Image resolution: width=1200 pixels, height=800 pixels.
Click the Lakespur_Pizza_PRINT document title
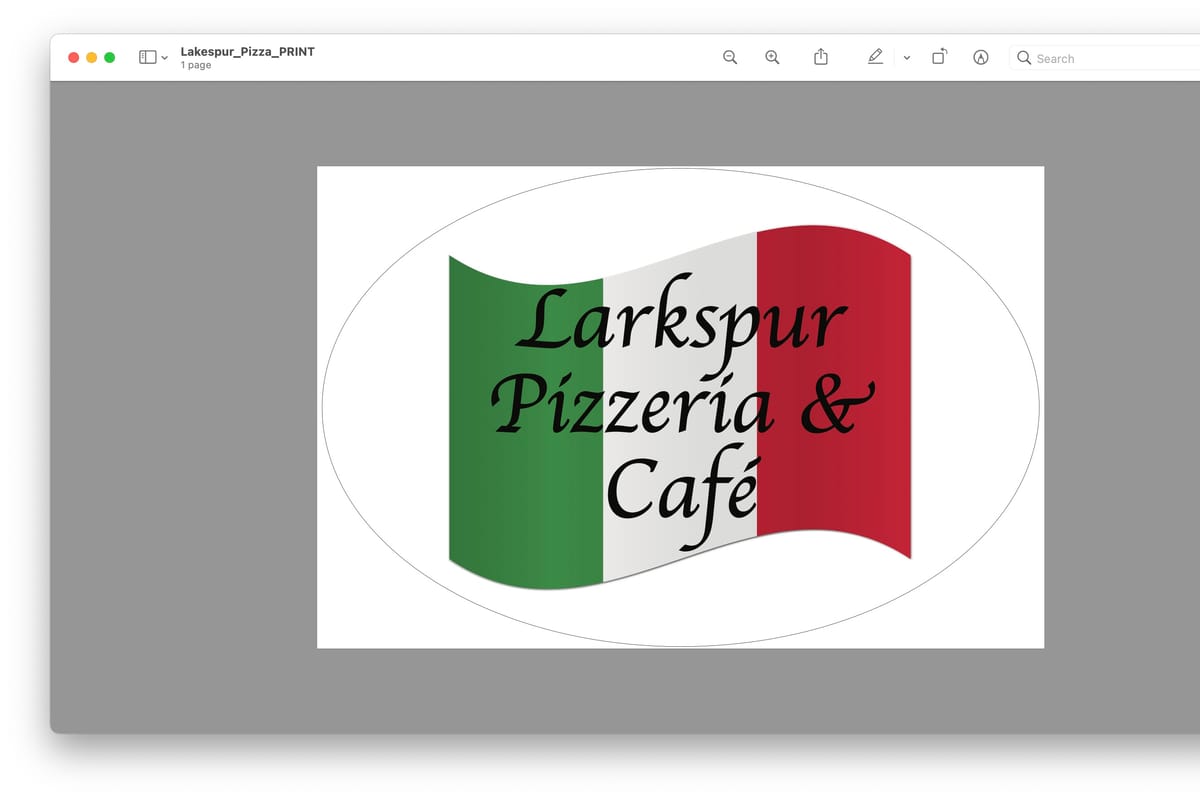coord(248,51)
